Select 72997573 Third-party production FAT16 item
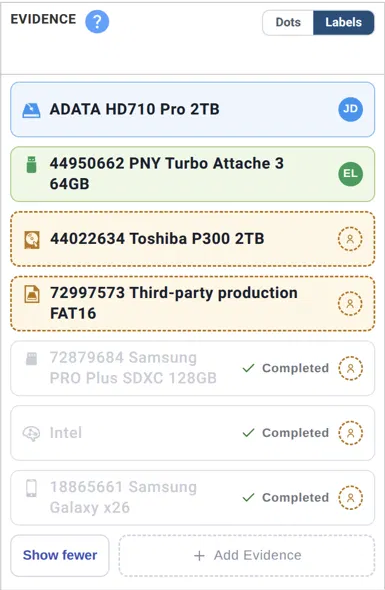Screen dimensions: 385x590 tap(192, 304)
